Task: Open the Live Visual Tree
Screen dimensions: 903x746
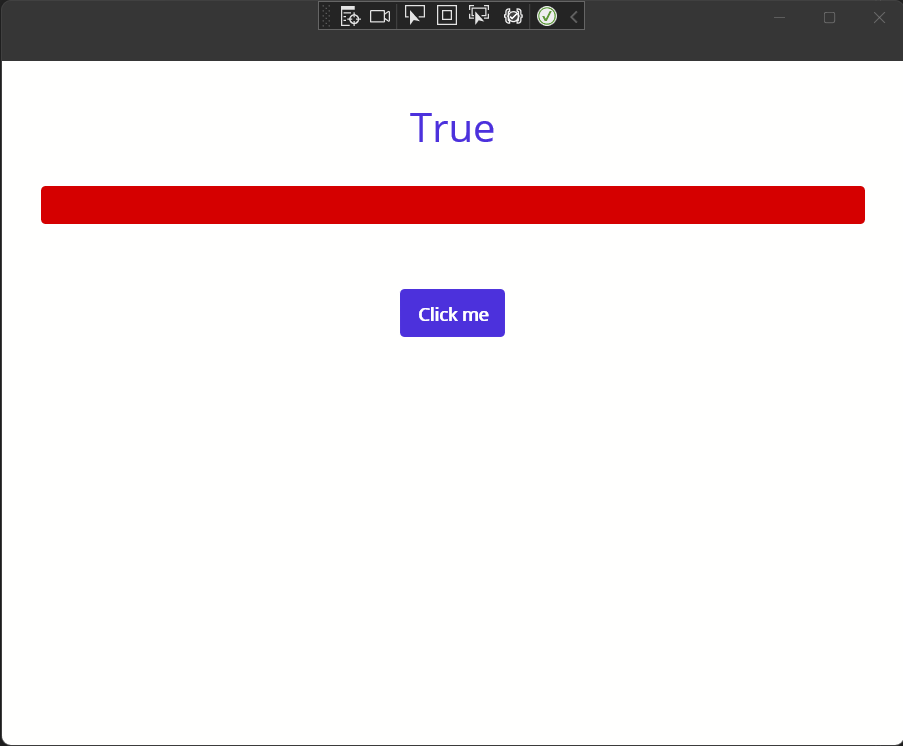Action: [350, 15]
